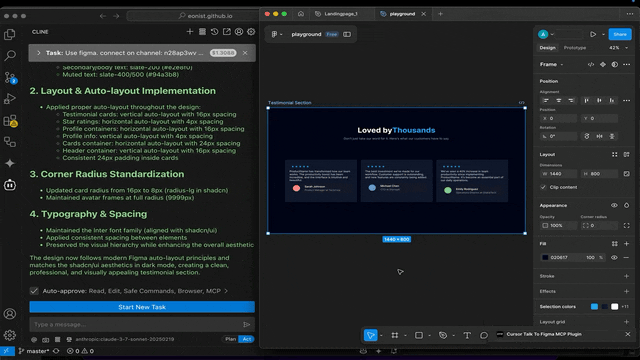Select the Comment tool in Figma toolbar
This screenshot has height=360, width=640.
pos(484,335)
